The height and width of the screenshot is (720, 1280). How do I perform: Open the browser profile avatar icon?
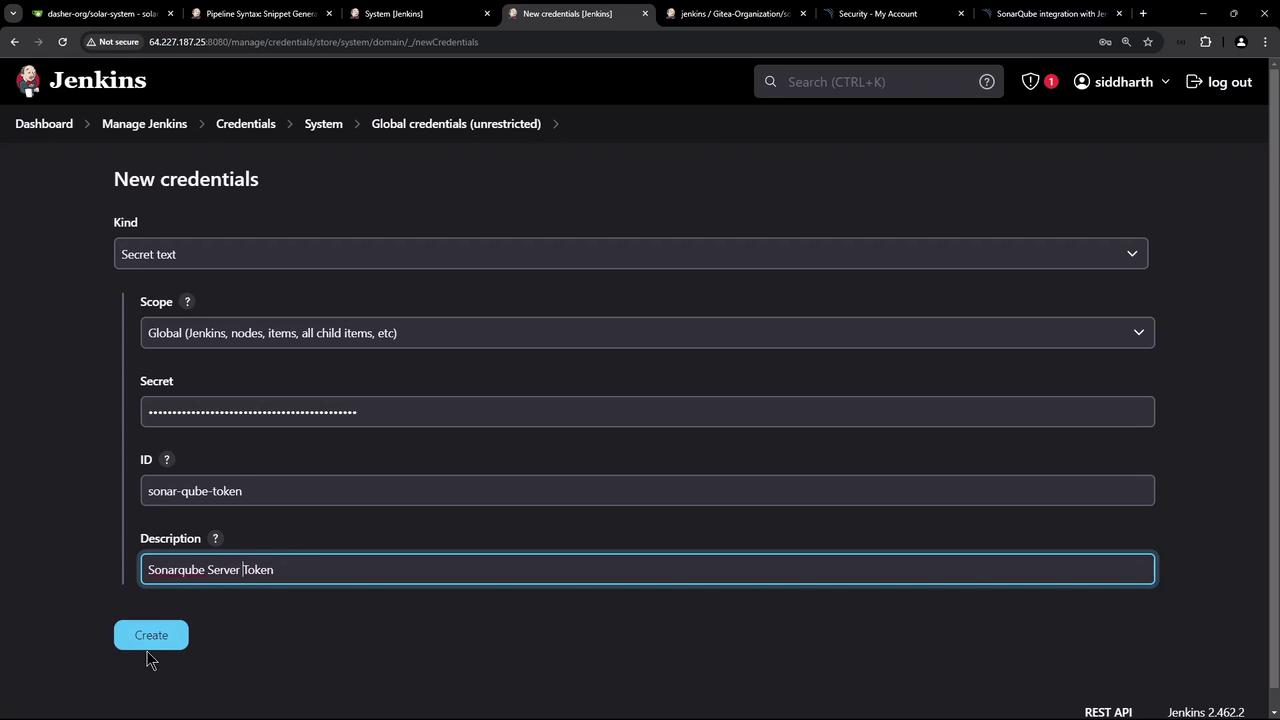(x=1241, y=42)
